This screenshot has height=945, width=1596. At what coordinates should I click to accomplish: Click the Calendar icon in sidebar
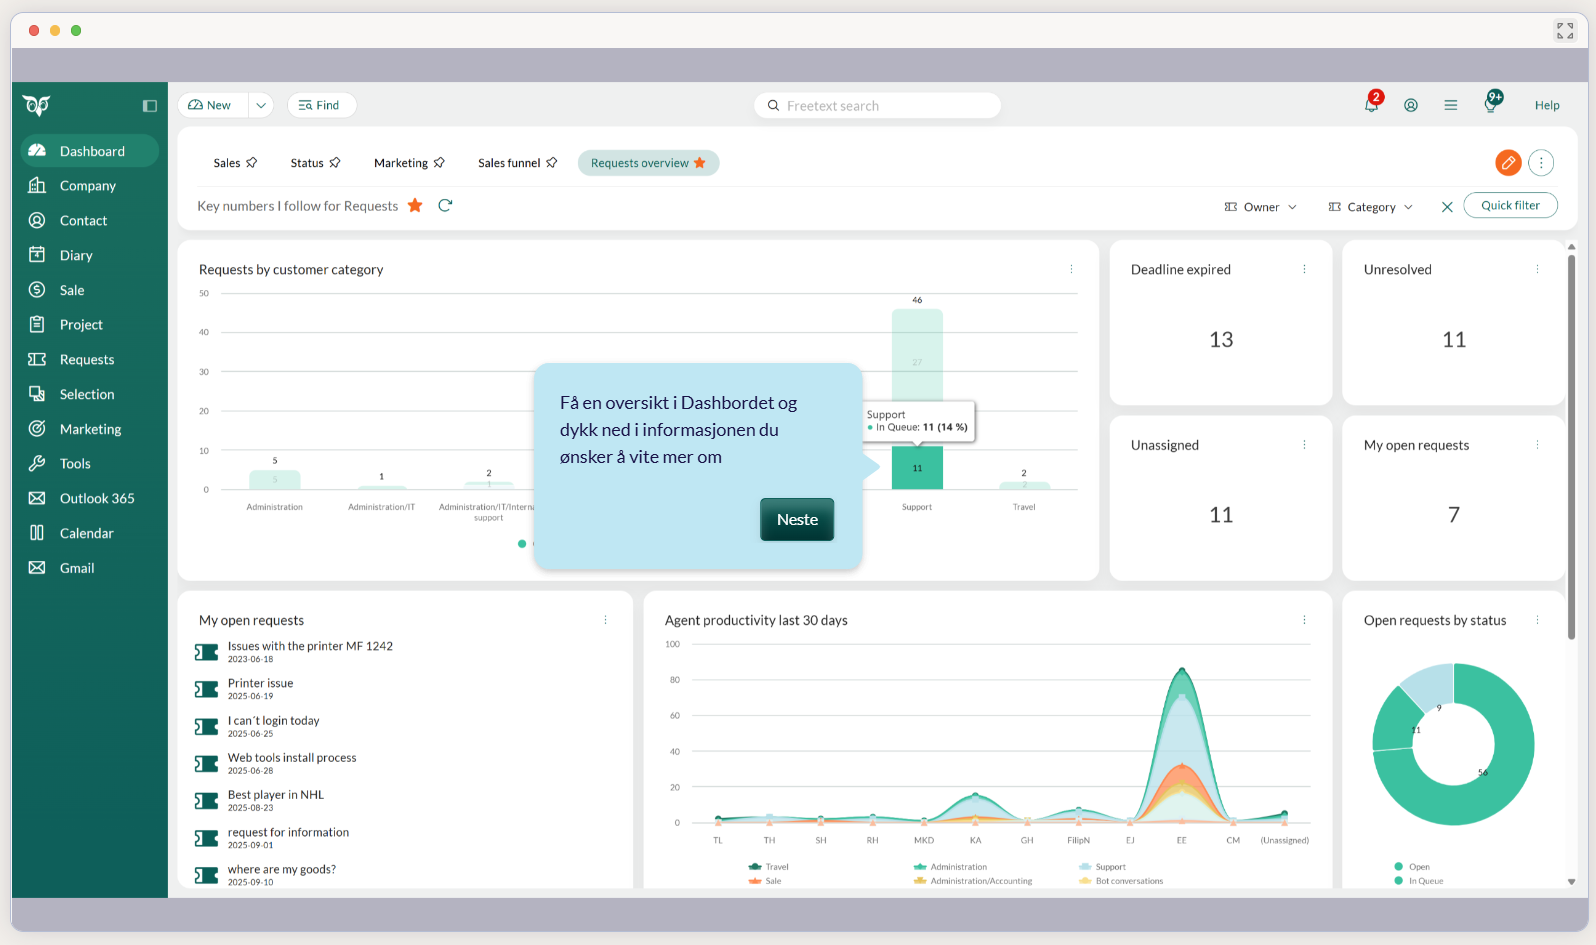[37, 533]
